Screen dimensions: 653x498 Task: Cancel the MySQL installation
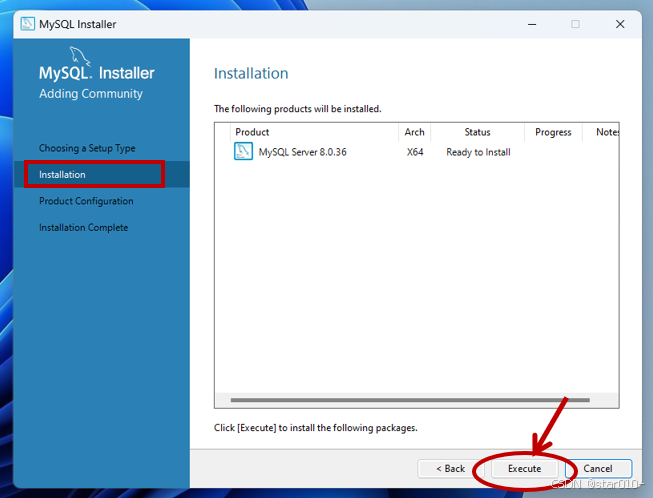[598, 469]
